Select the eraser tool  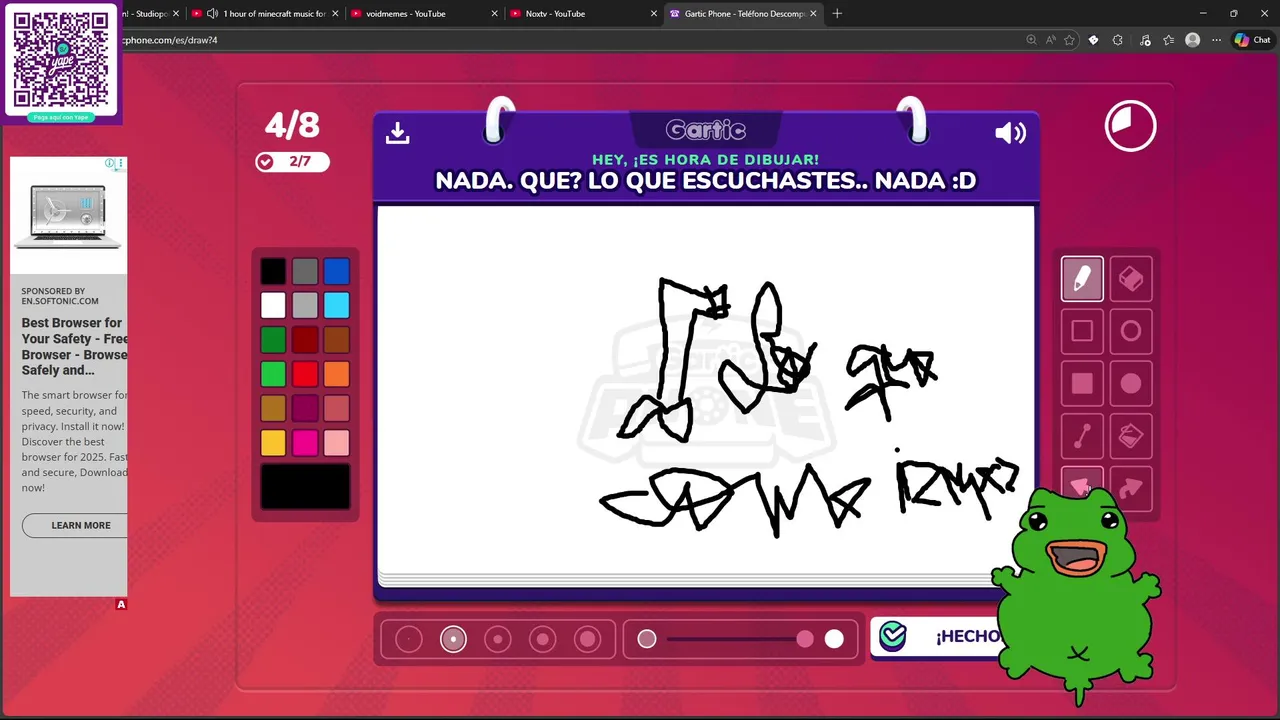point(1131,279)
